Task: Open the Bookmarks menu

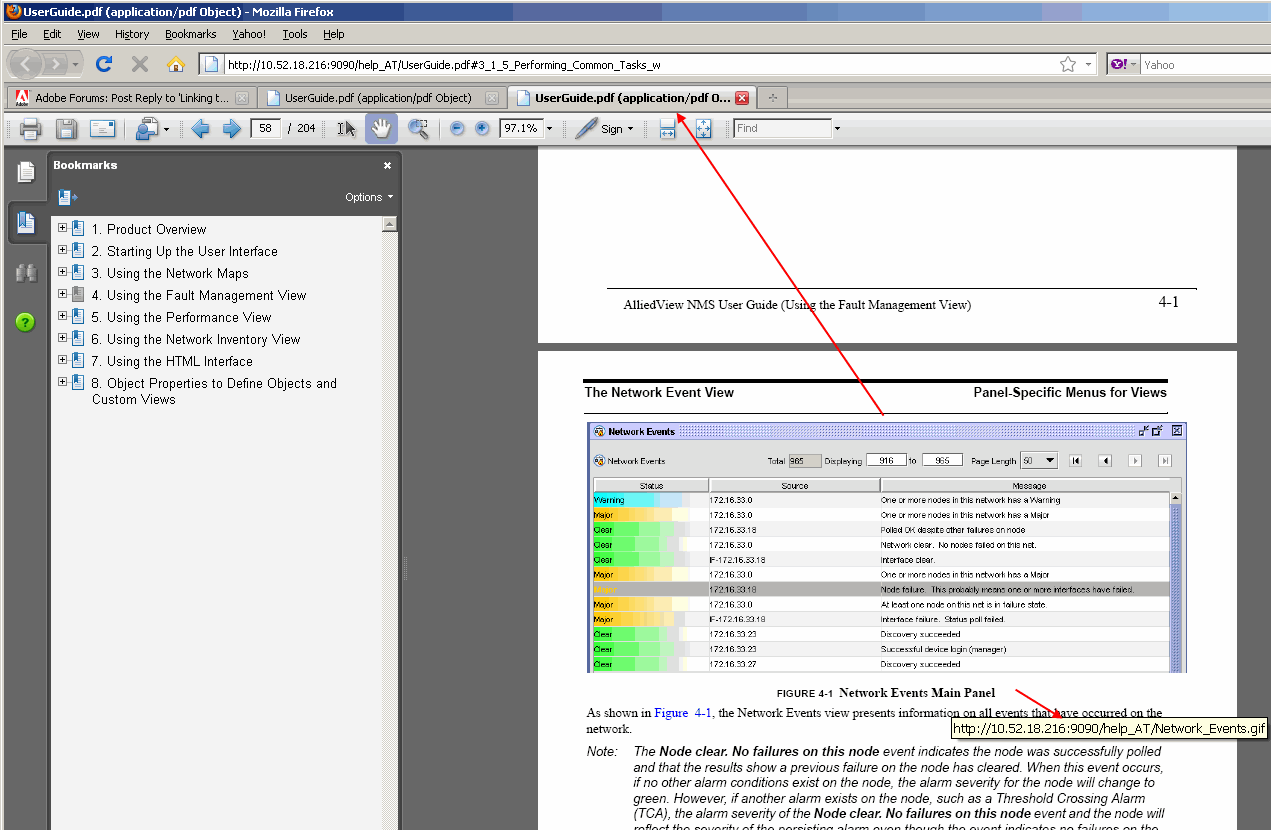Action: (x=191, y=34)
